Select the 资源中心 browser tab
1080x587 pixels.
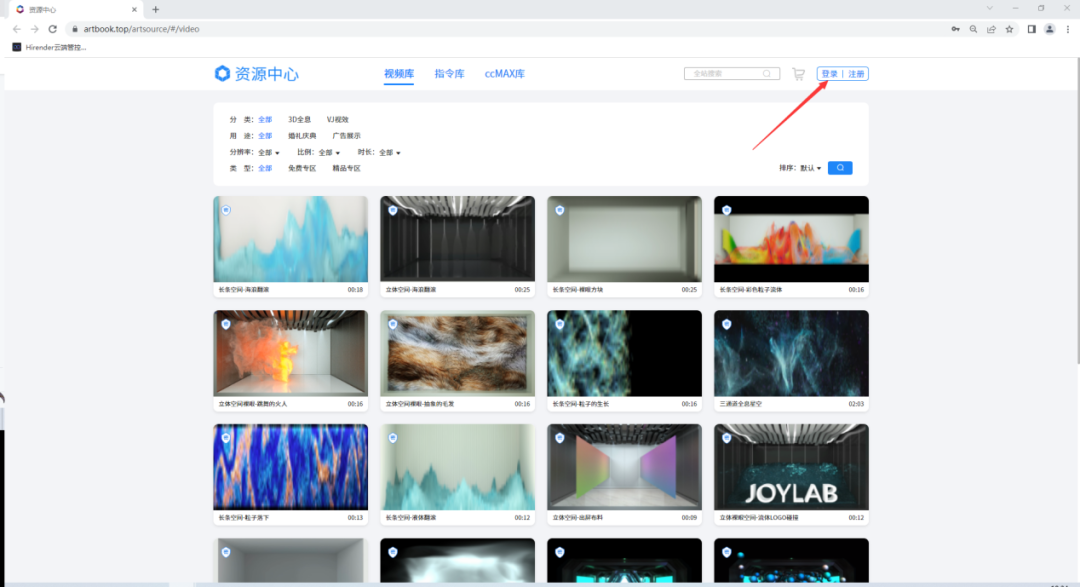[76, 10]
